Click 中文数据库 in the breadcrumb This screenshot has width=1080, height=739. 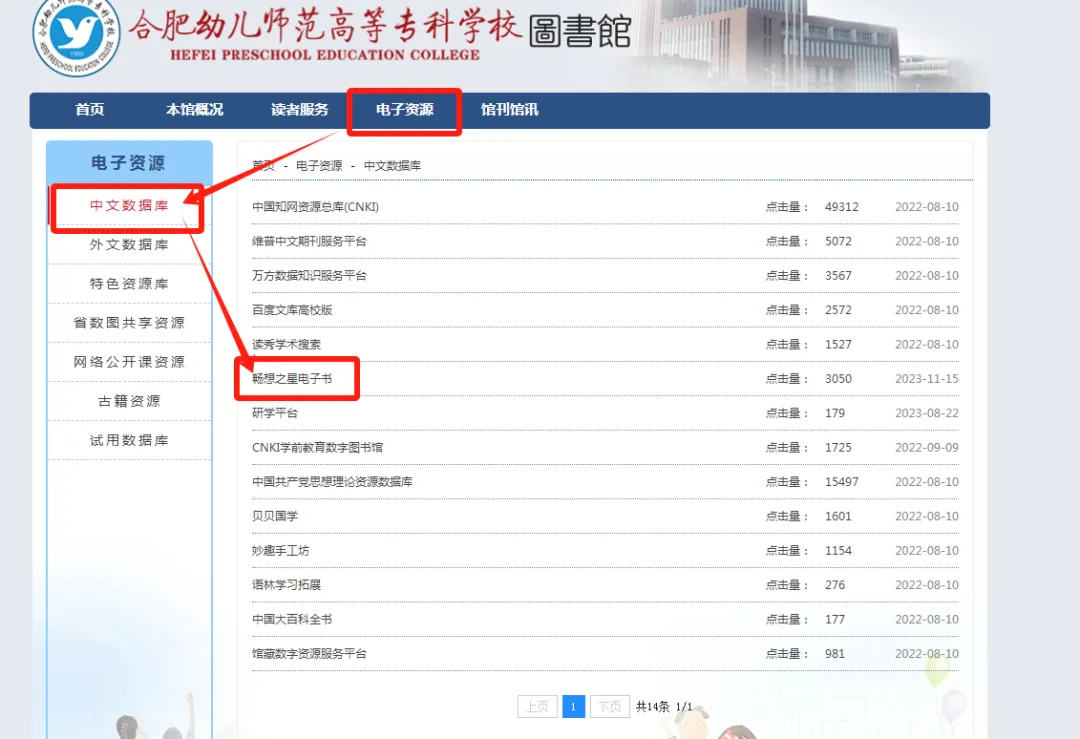(x=392, y=165)
